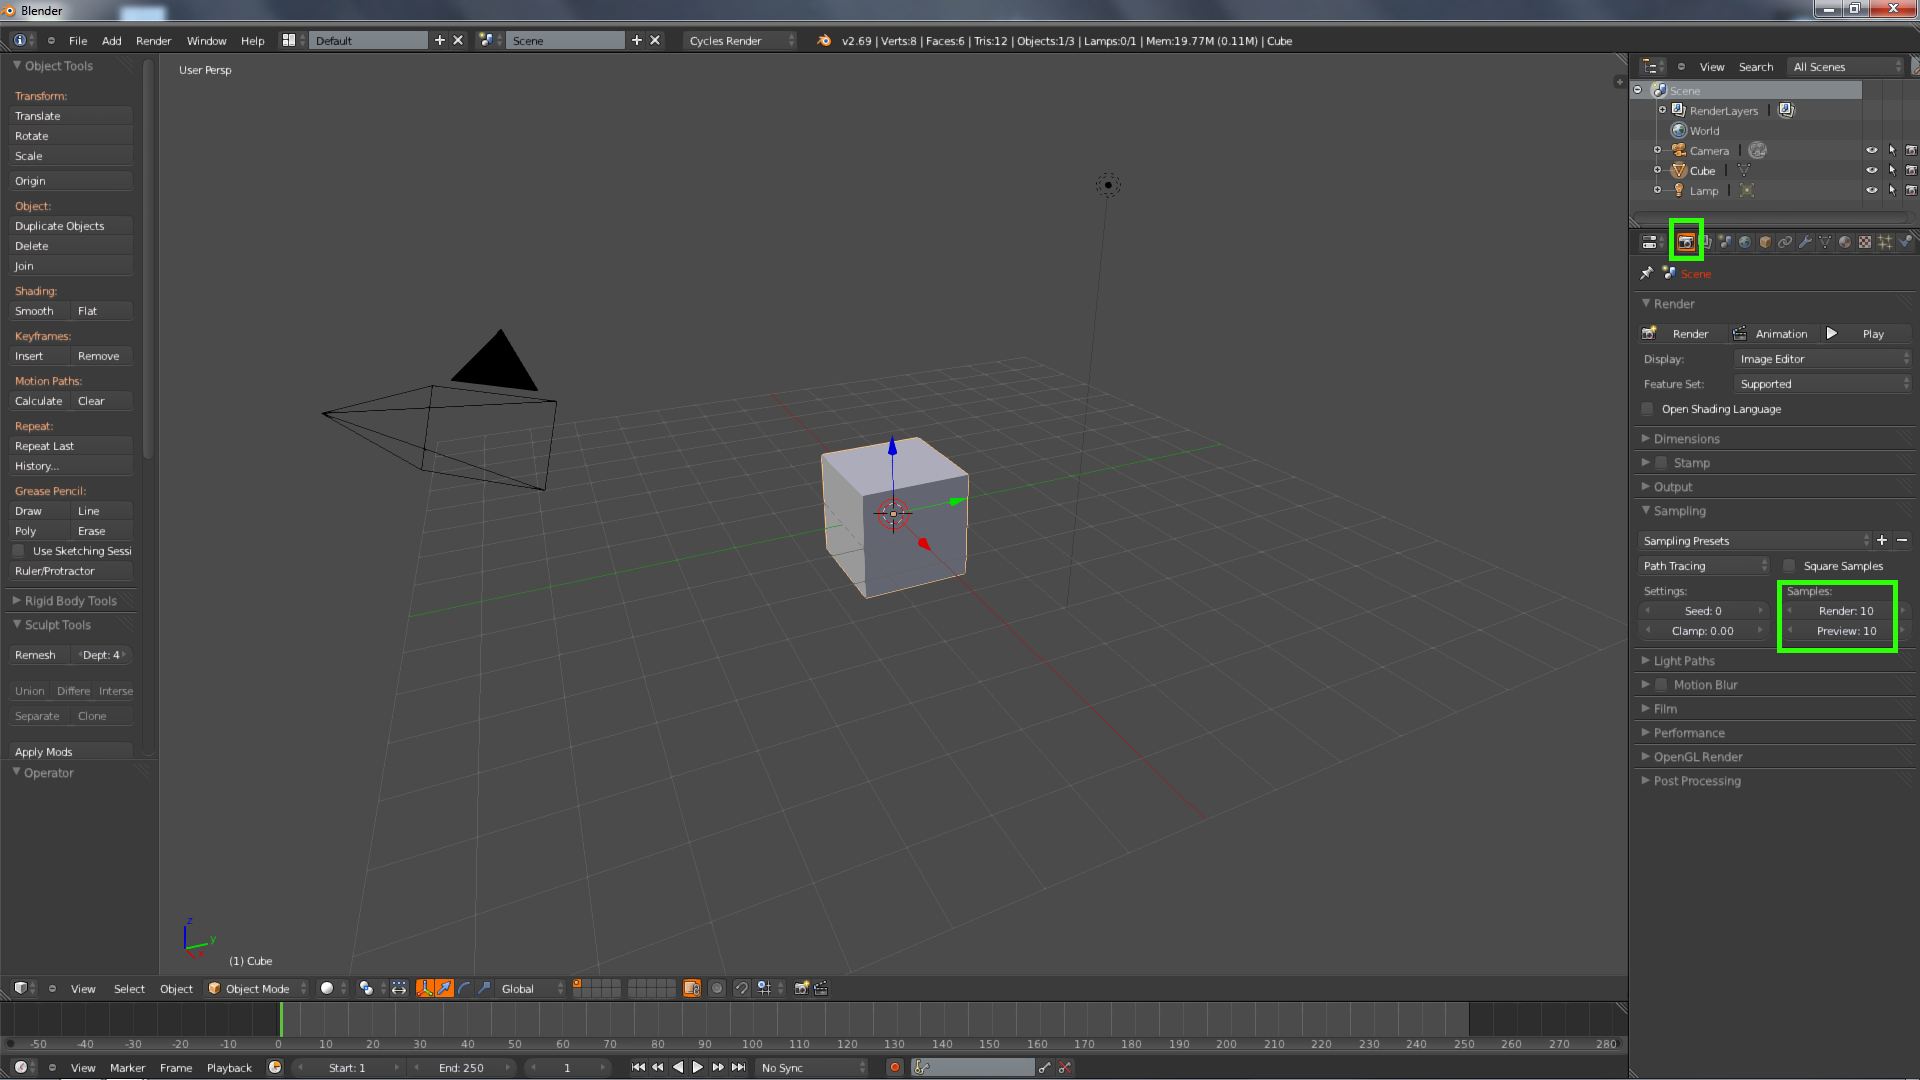Open the Object Mode dropdown
The height and width of the screenshot is (1080, 1920).
(257, 989)
